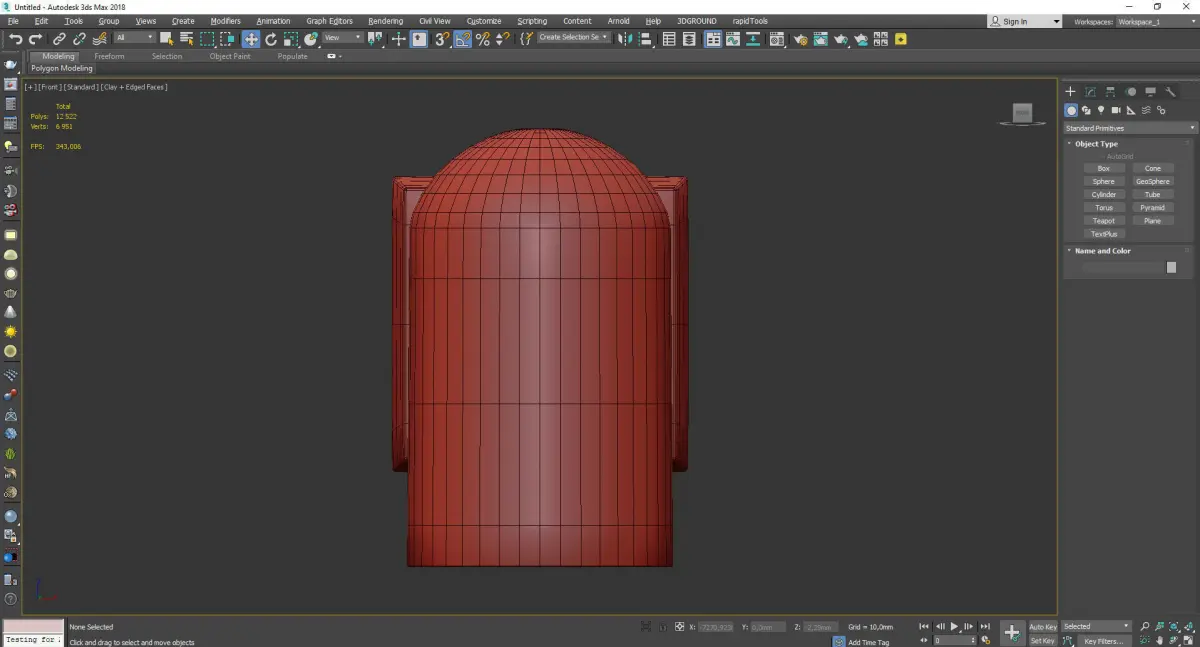Viewport: 1200px width, 647px height.
Task: Switch to the Freeform ribbon tab
Action: (109, 56)
